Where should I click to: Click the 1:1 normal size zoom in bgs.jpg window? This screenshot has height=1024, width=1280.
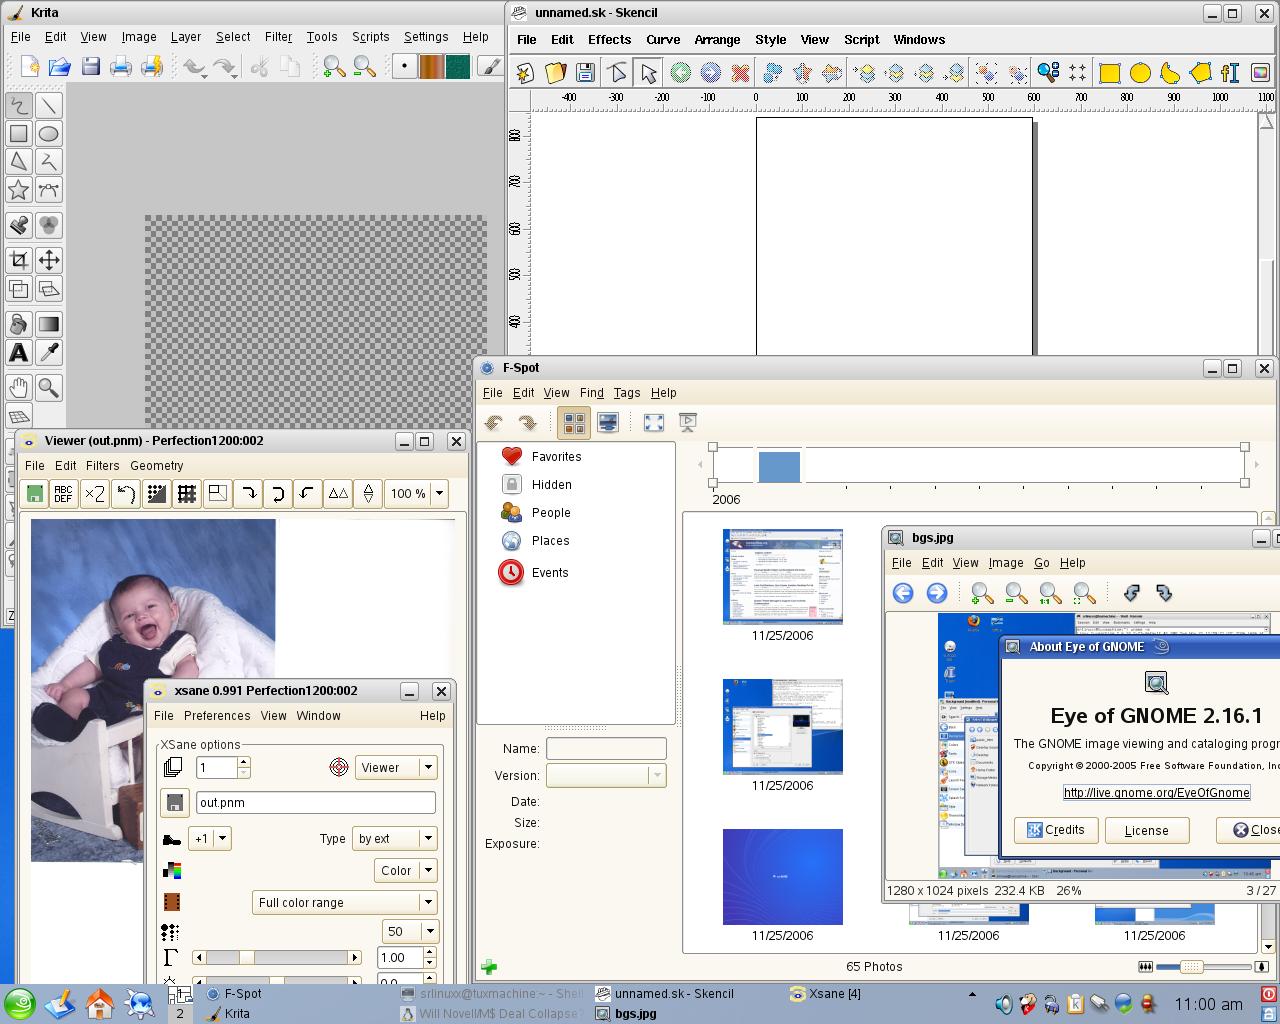coord(1050,593)
